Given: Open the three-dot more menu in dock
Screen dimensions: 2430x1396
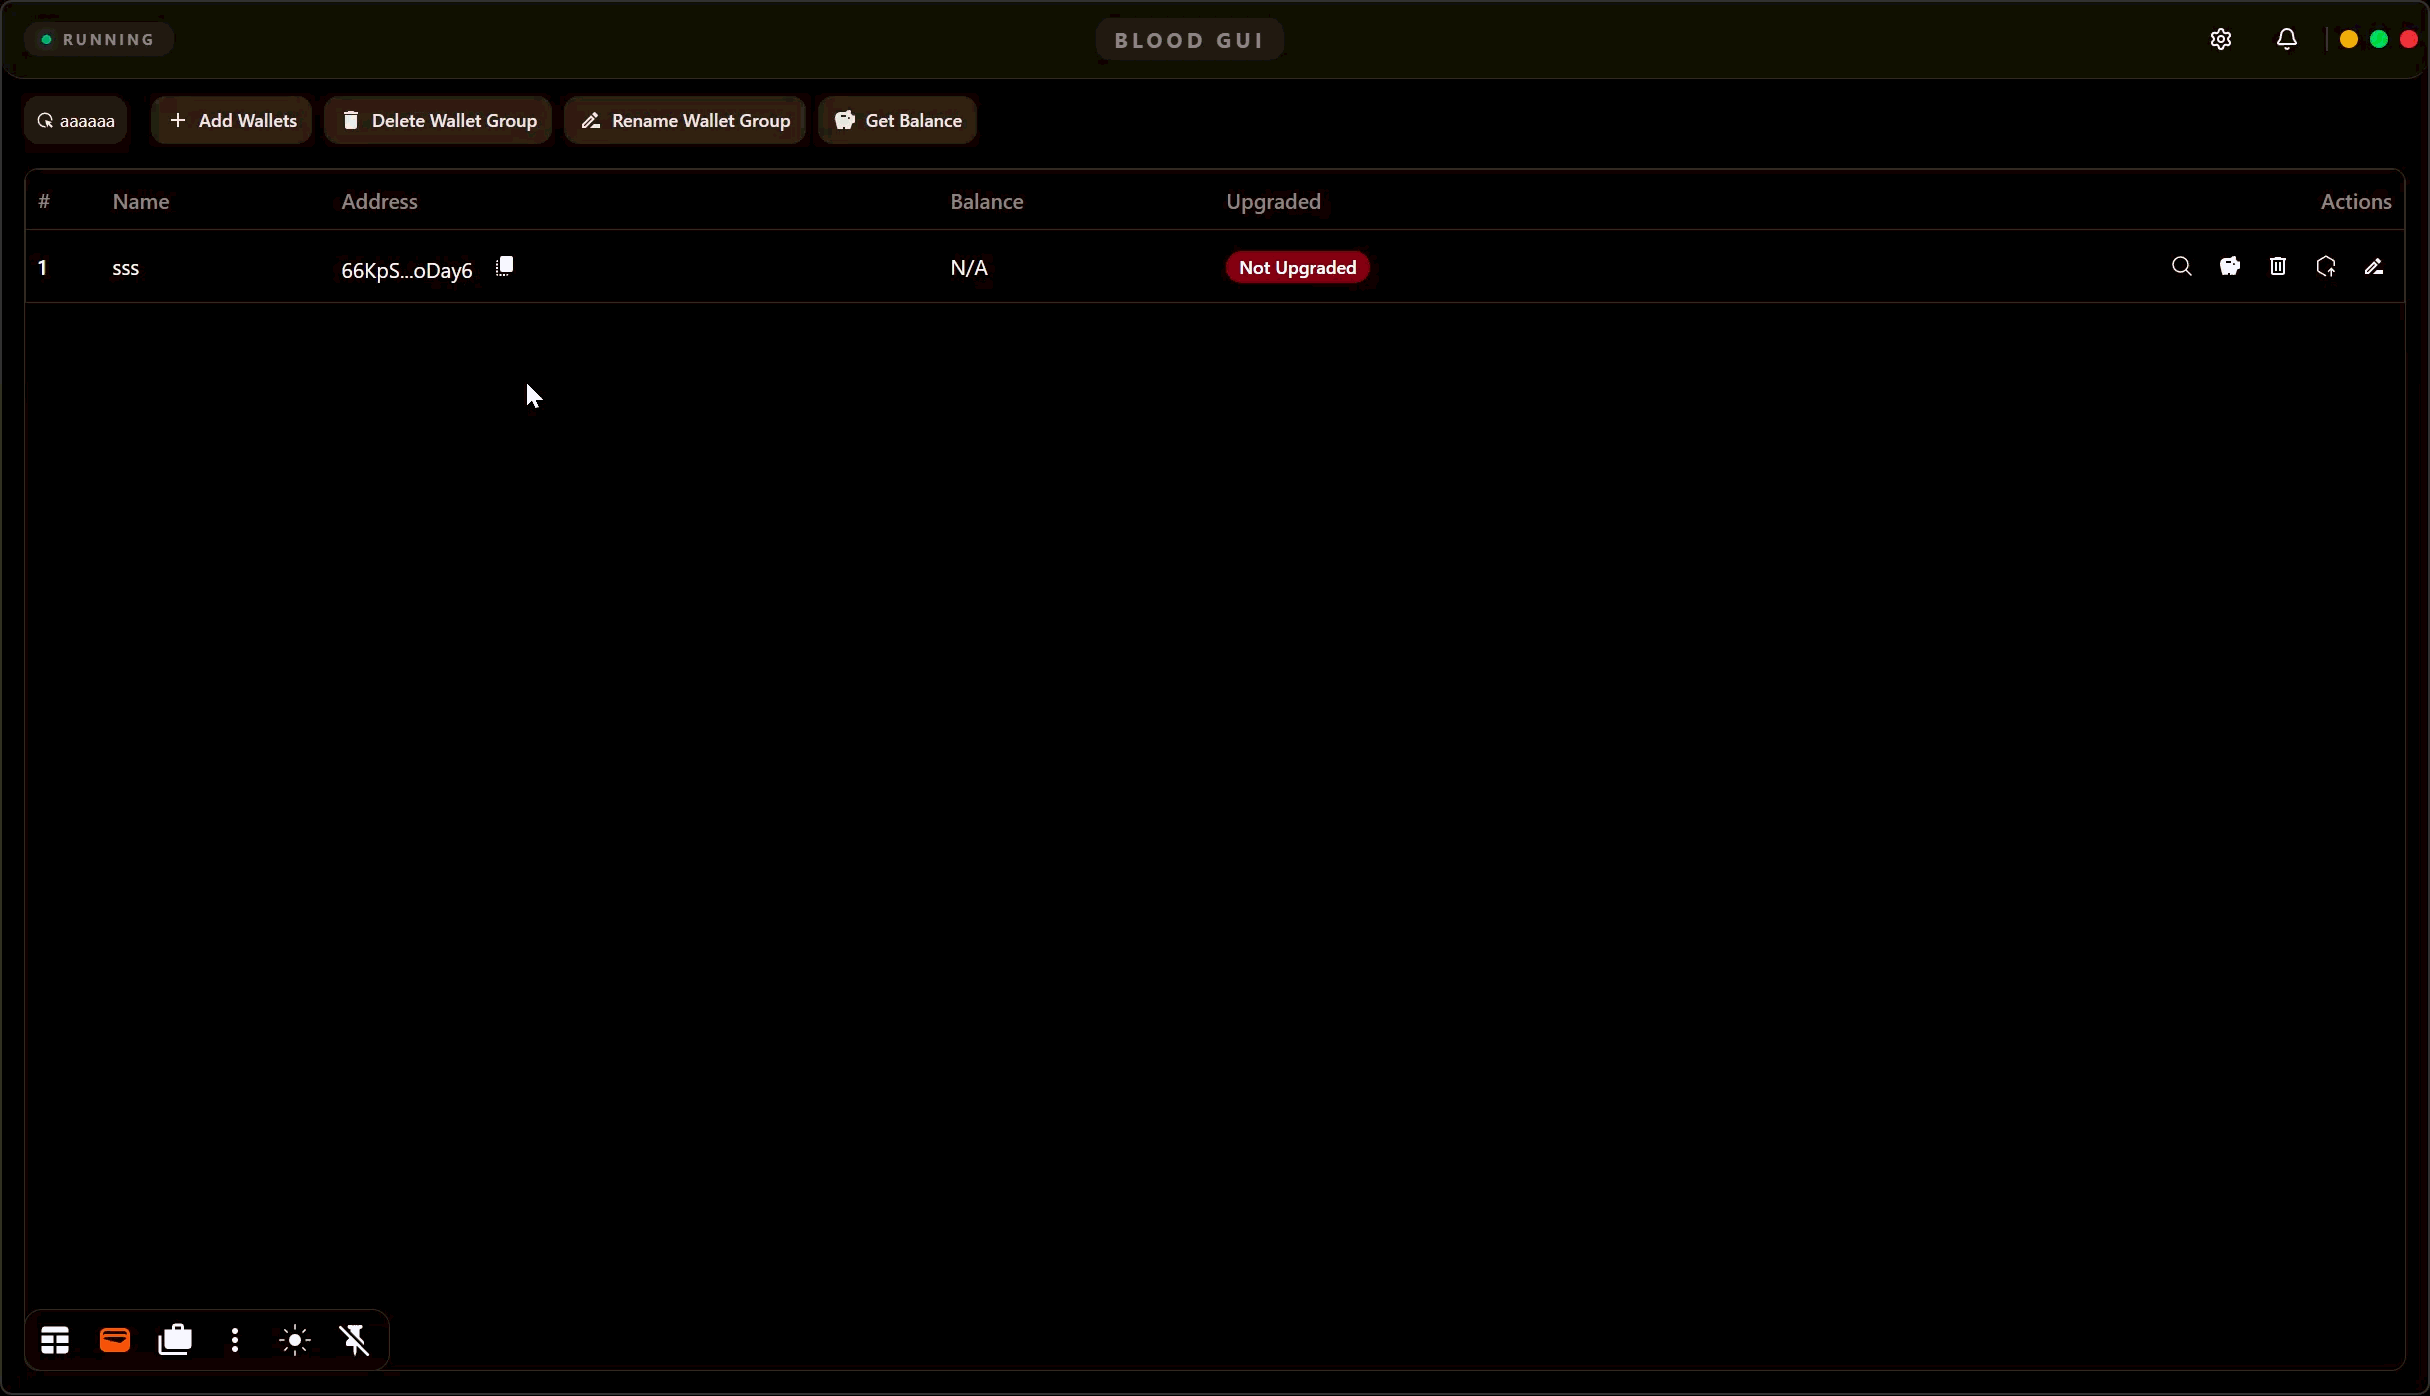Looking at the screenshot, I should coord(235,1340).
